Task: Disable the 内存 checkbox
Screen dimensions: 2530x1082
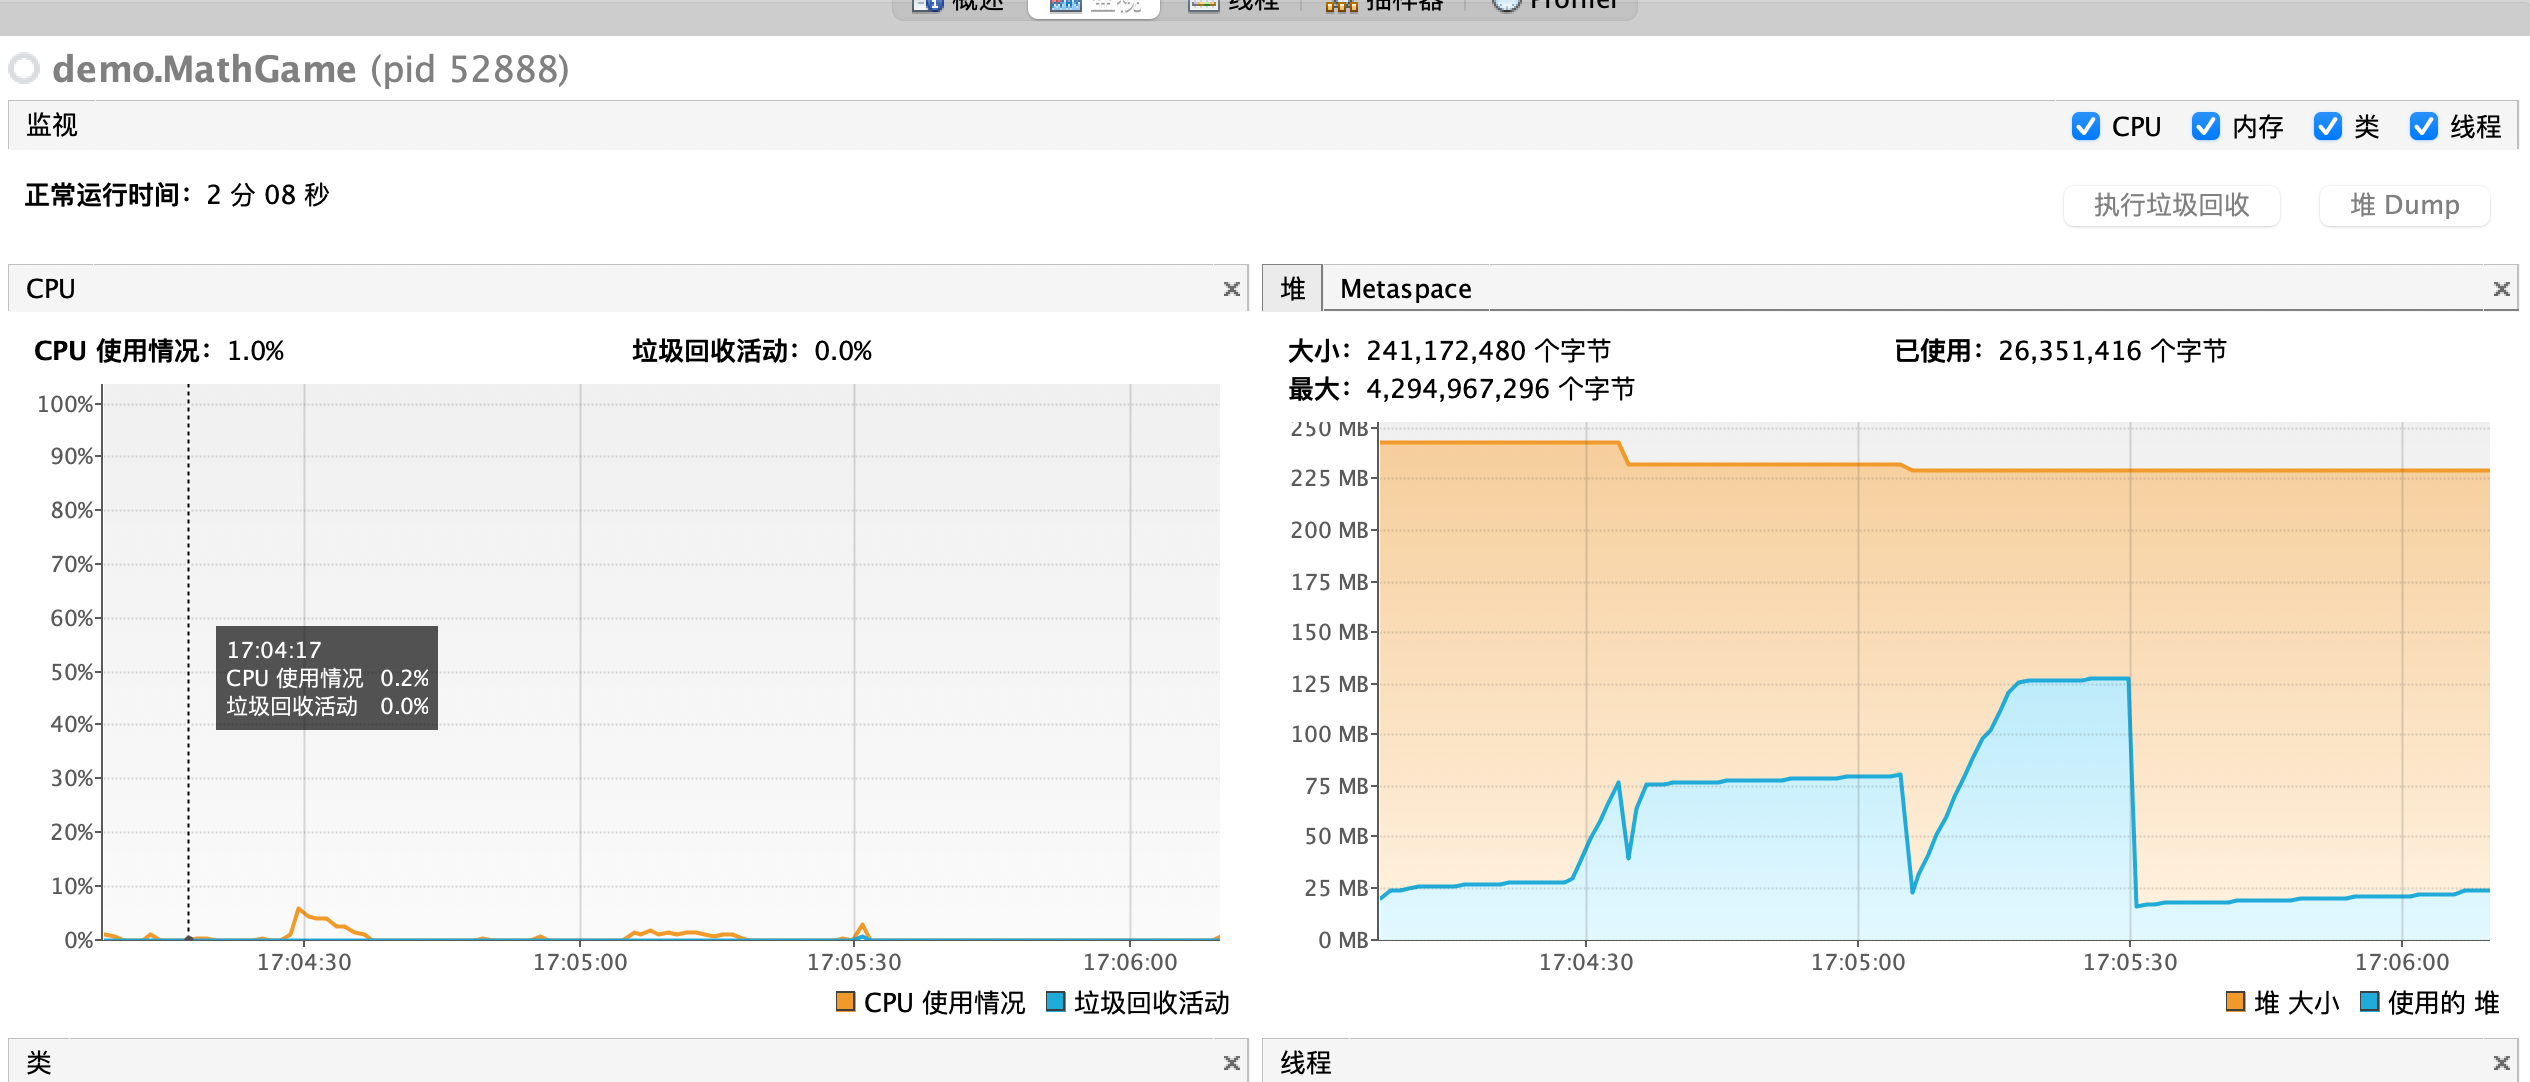Action: [2205, 126]
